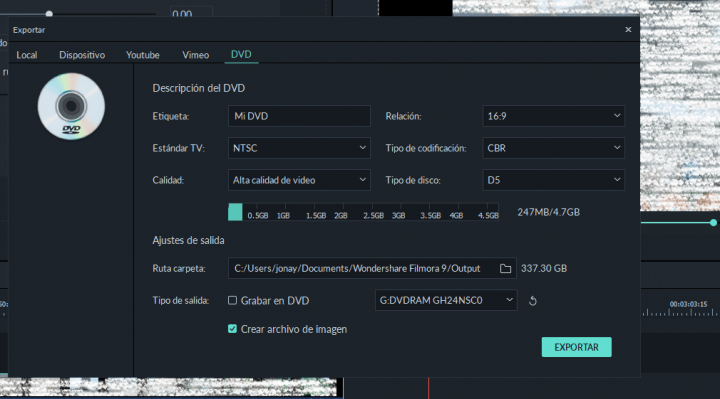Click the DVD disc image
The width and height of the screenshot is (720, 399).
[x=71, y=107]
